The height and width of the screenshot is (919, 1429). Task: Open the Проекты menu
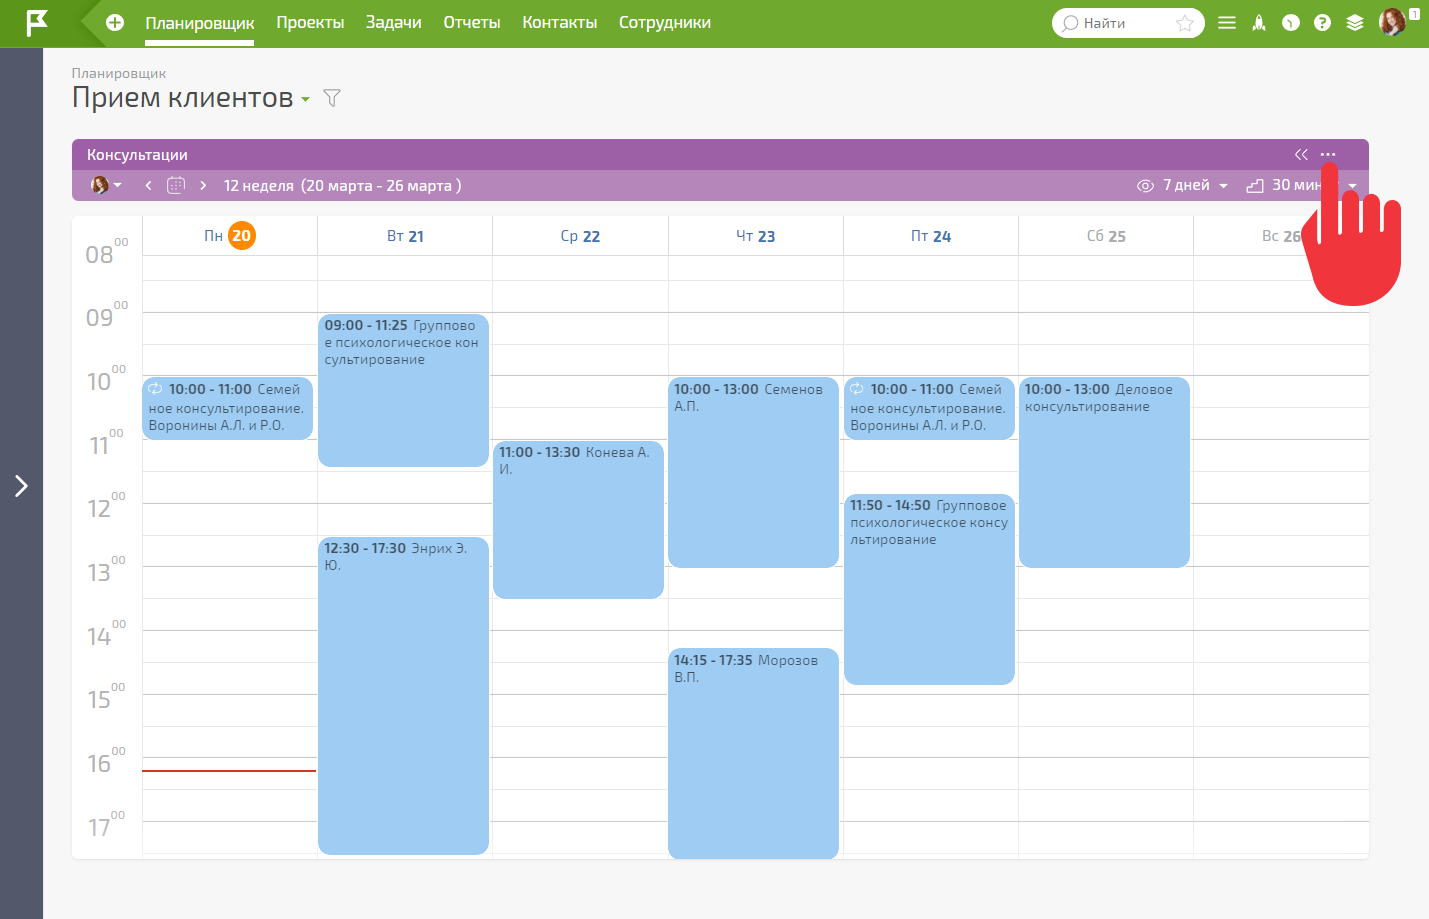click(x=310, y=22)
